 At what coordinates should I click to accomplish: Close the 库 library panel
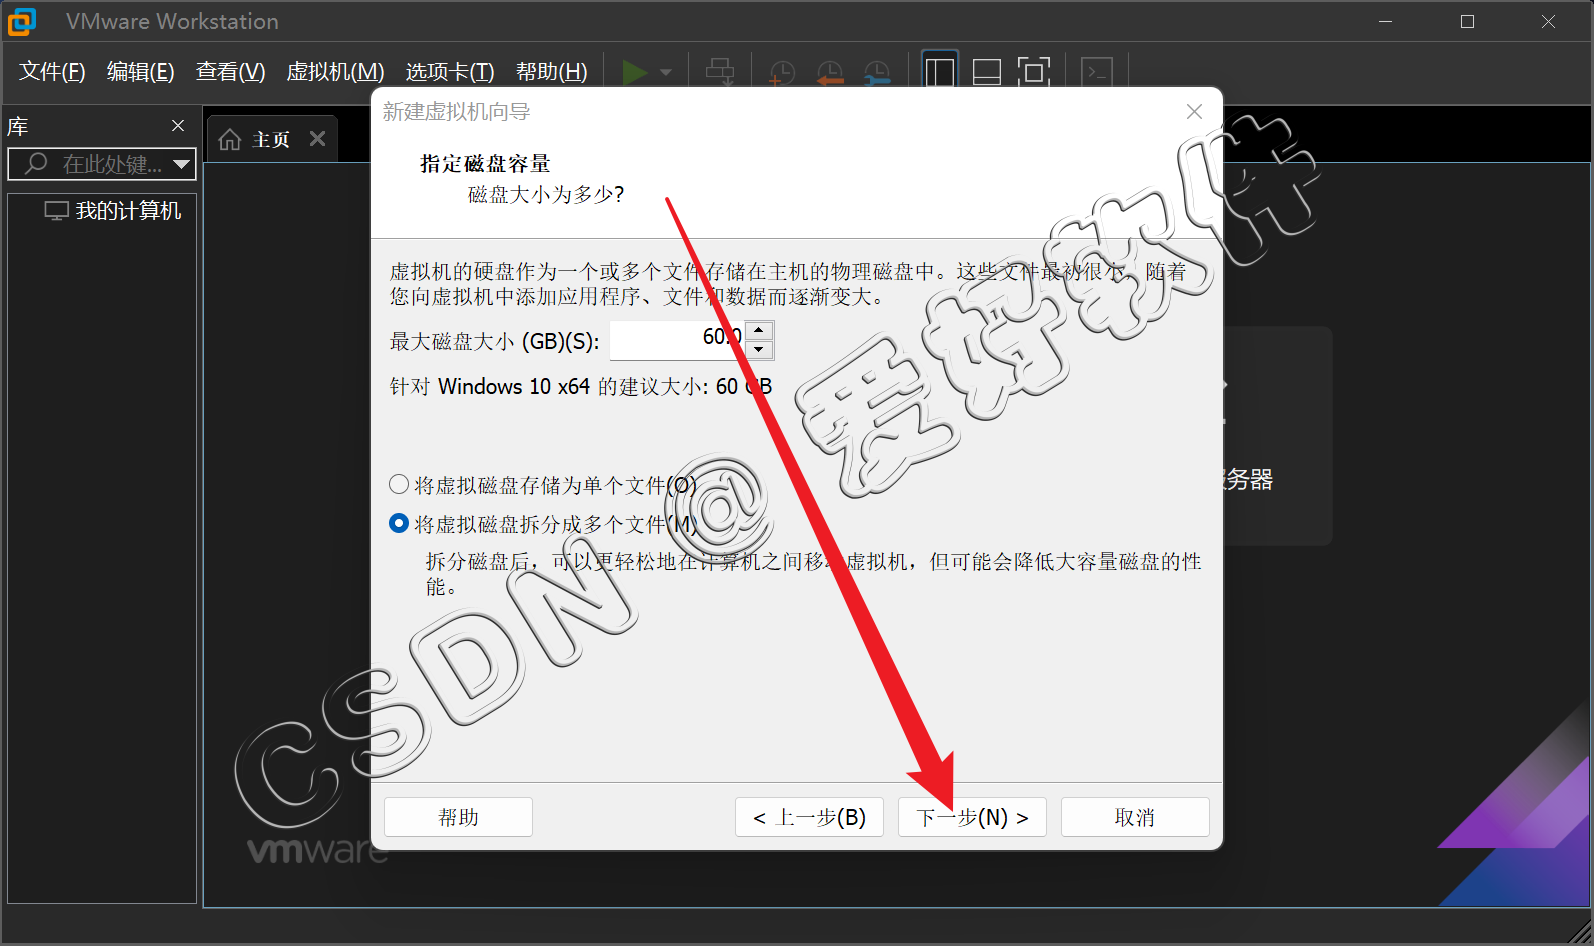pos(178,126)
